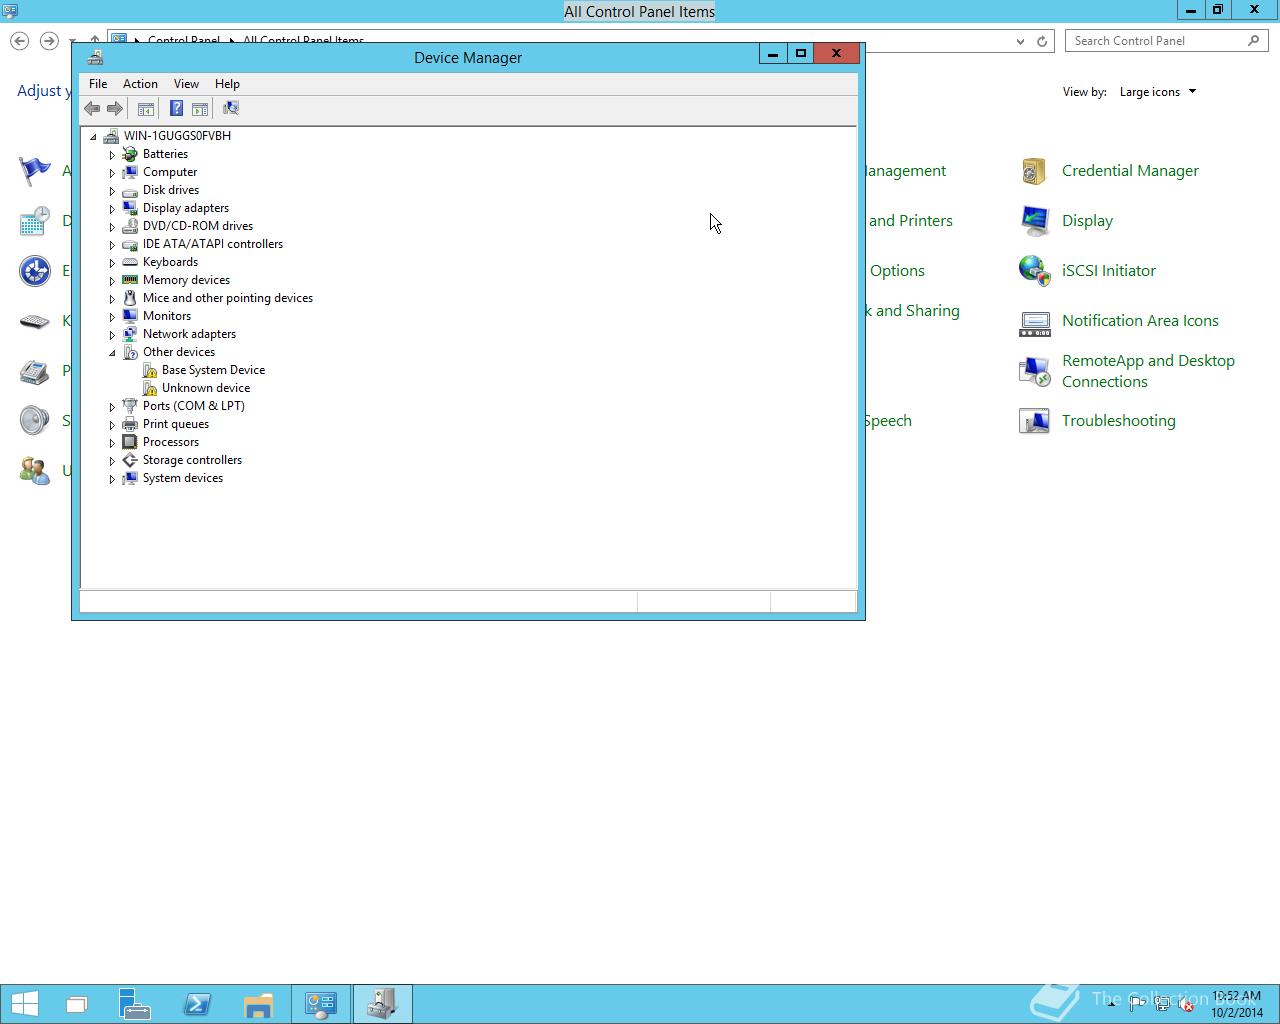
Task: Click the Troubleshooting icon in Control Panel
Action: coord(1034,421)
